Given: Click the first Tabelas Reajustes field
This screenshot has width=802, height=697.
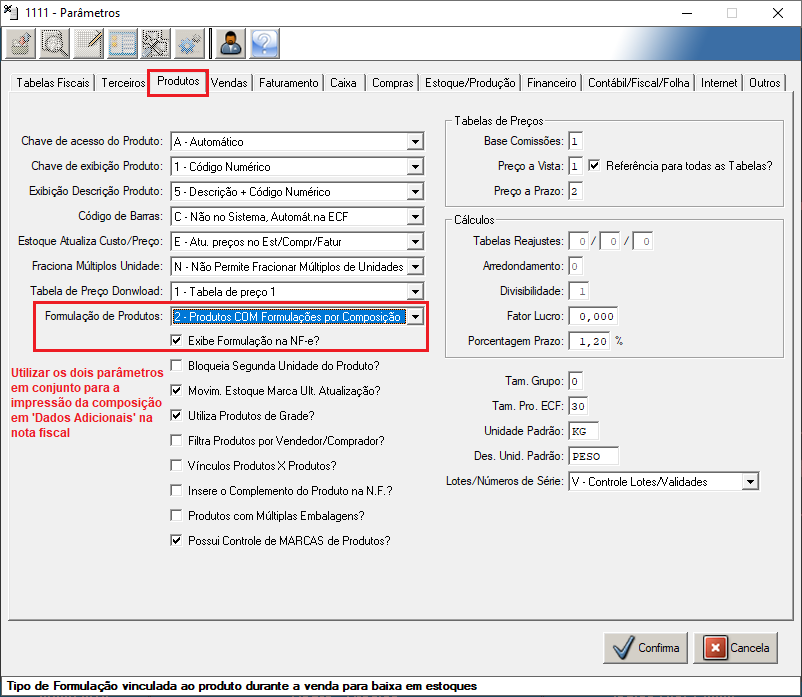Looking at the screenshot, I should [579, 241].
